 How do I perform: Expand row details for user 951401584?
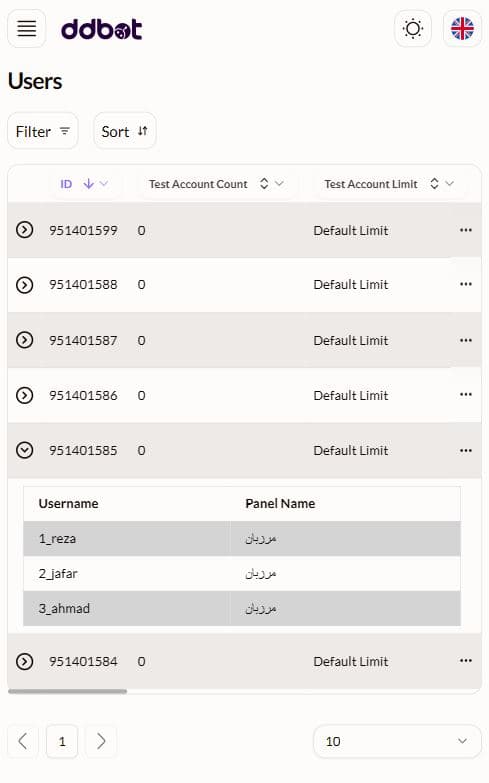click(x=24, y=661)
